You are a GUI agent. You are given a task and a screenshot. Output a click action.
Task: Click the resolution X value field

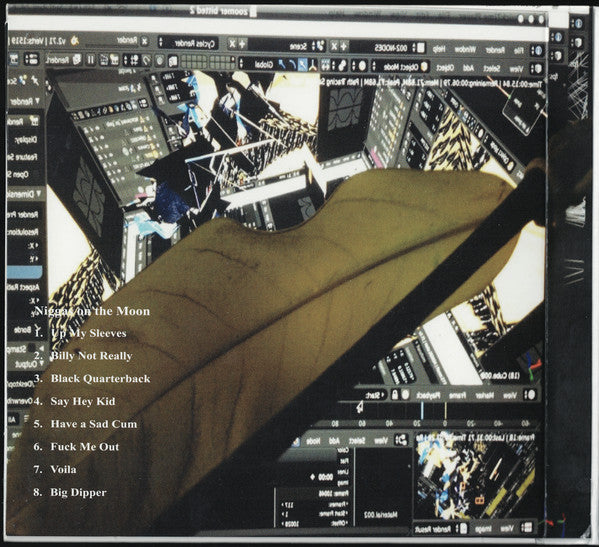(x=24, y=246)
